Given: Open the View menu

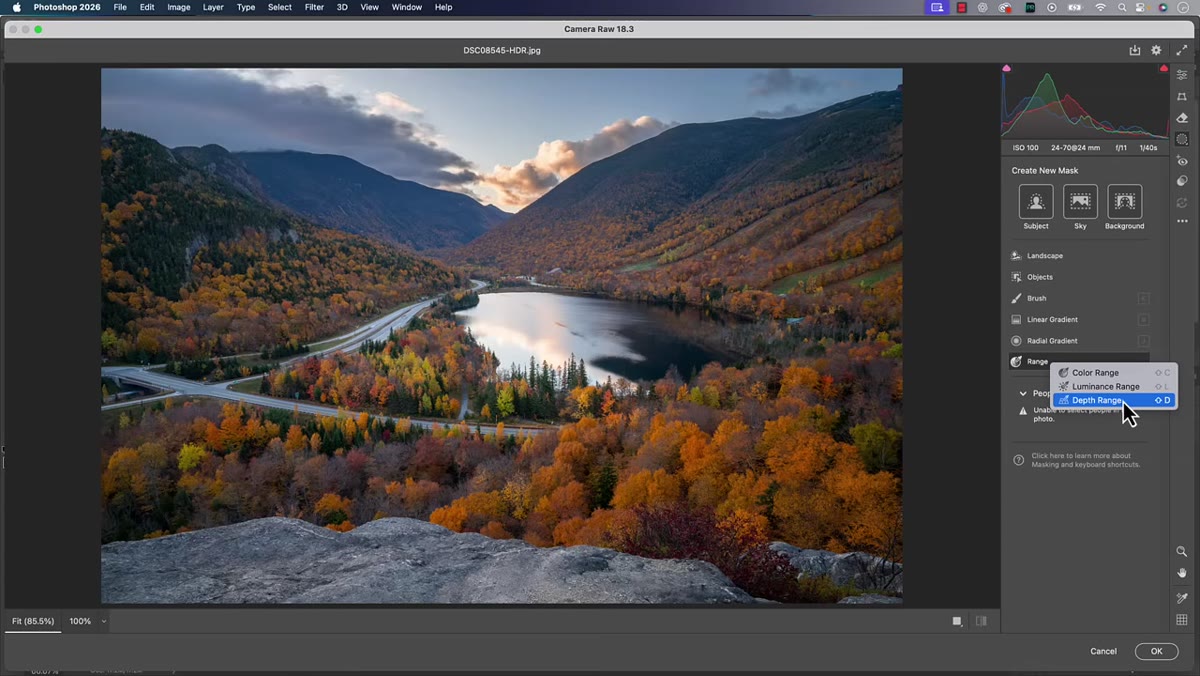Looking at the screenshot, I should [x=369, y=7].
